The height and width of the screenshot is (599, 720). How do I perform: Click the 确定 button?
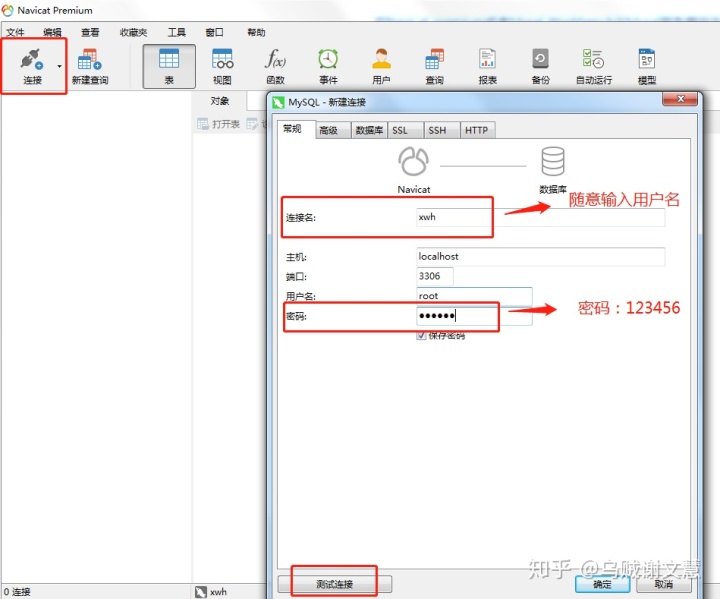click(x=602, y=584)
